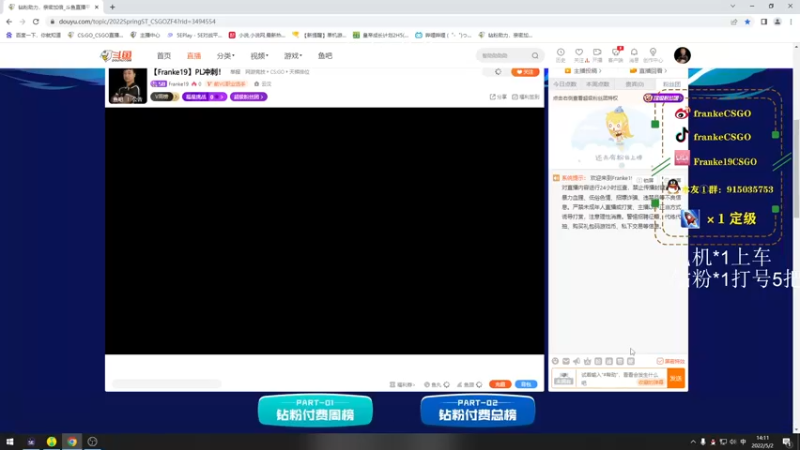Click the site search input field

[x=504, y=55]
